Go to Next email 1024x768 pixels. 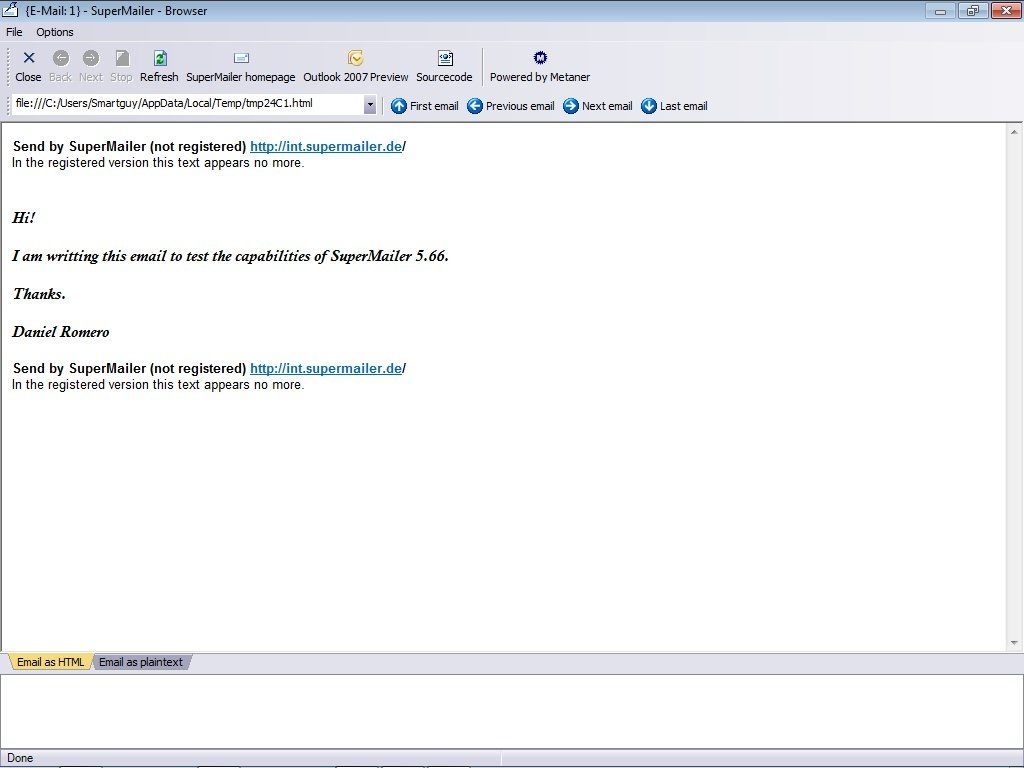598,106
